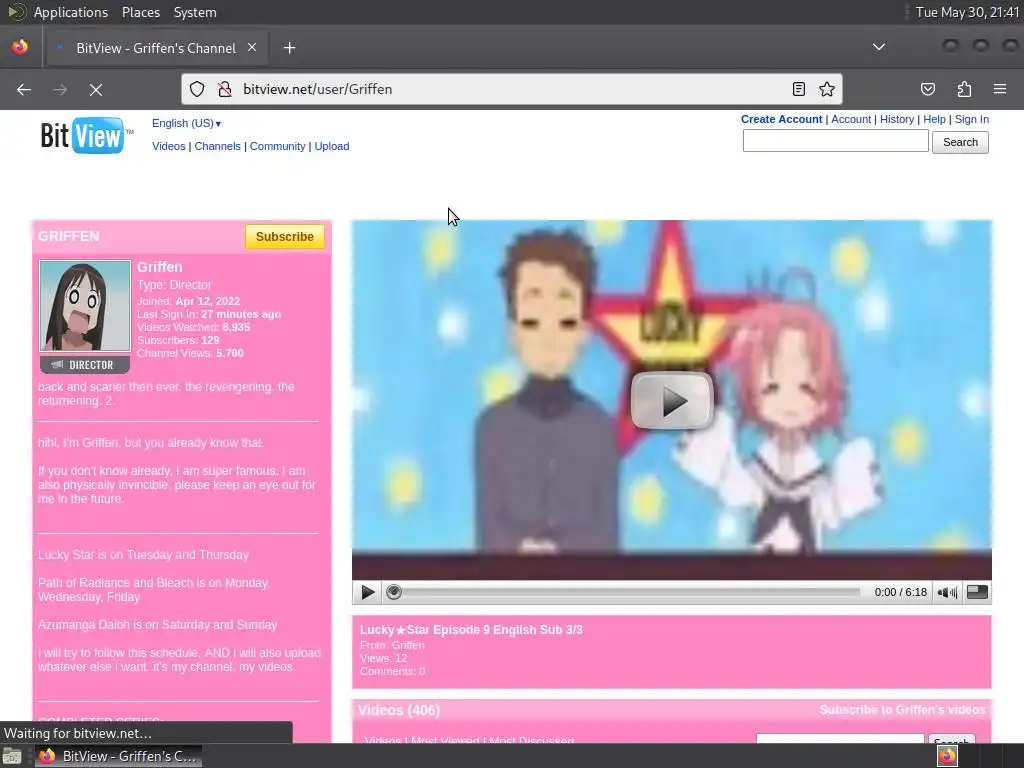Close the BitView Griffen's Channel tab

pos(252,48)
